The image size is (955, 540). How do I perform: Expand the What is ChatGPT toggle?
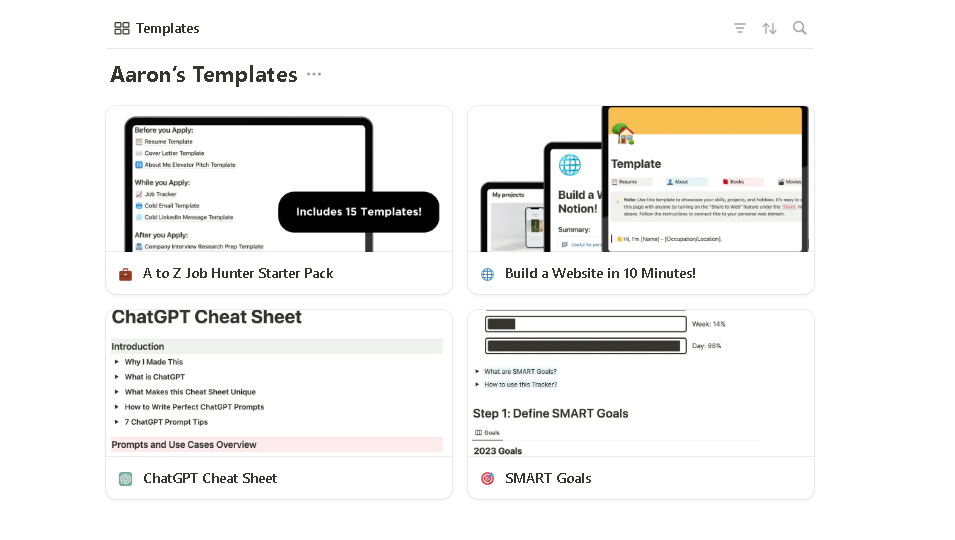tap(116, 377)
